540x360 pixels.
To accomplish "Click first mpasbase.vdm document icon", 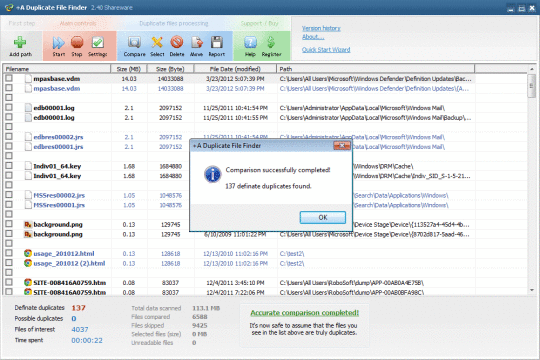I will pyautogui.click(x=28, y=79).
